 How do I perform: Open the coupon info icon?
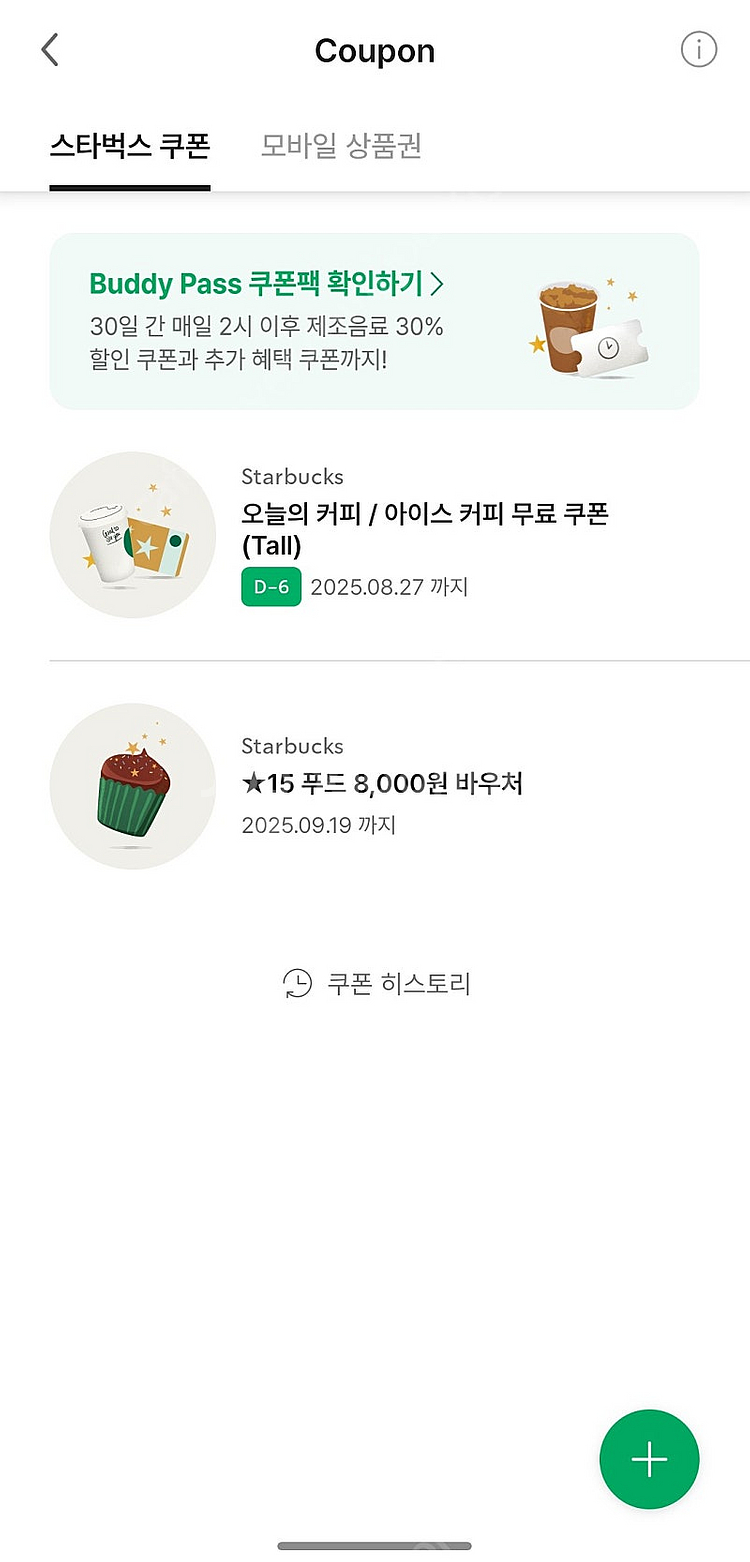699,49
